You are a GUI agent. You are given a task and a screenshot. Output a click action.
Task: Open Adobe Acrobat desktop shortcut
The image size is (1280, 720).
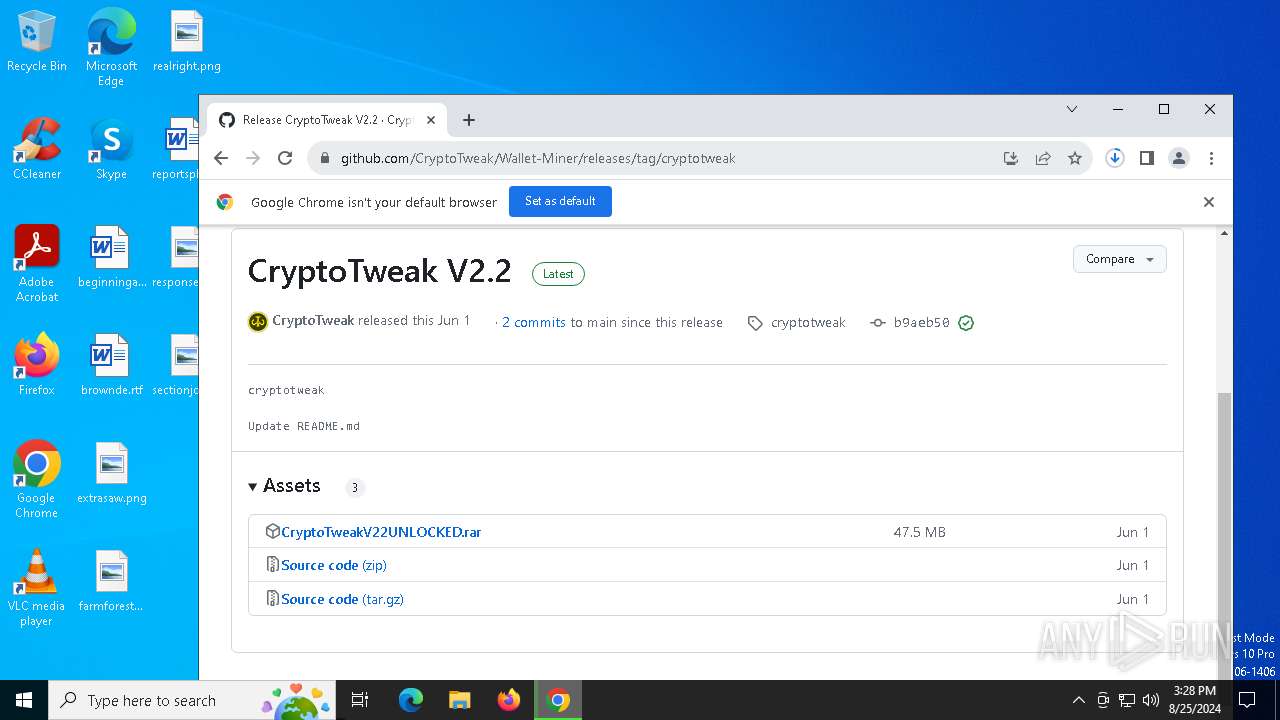(x=37, y=264)
